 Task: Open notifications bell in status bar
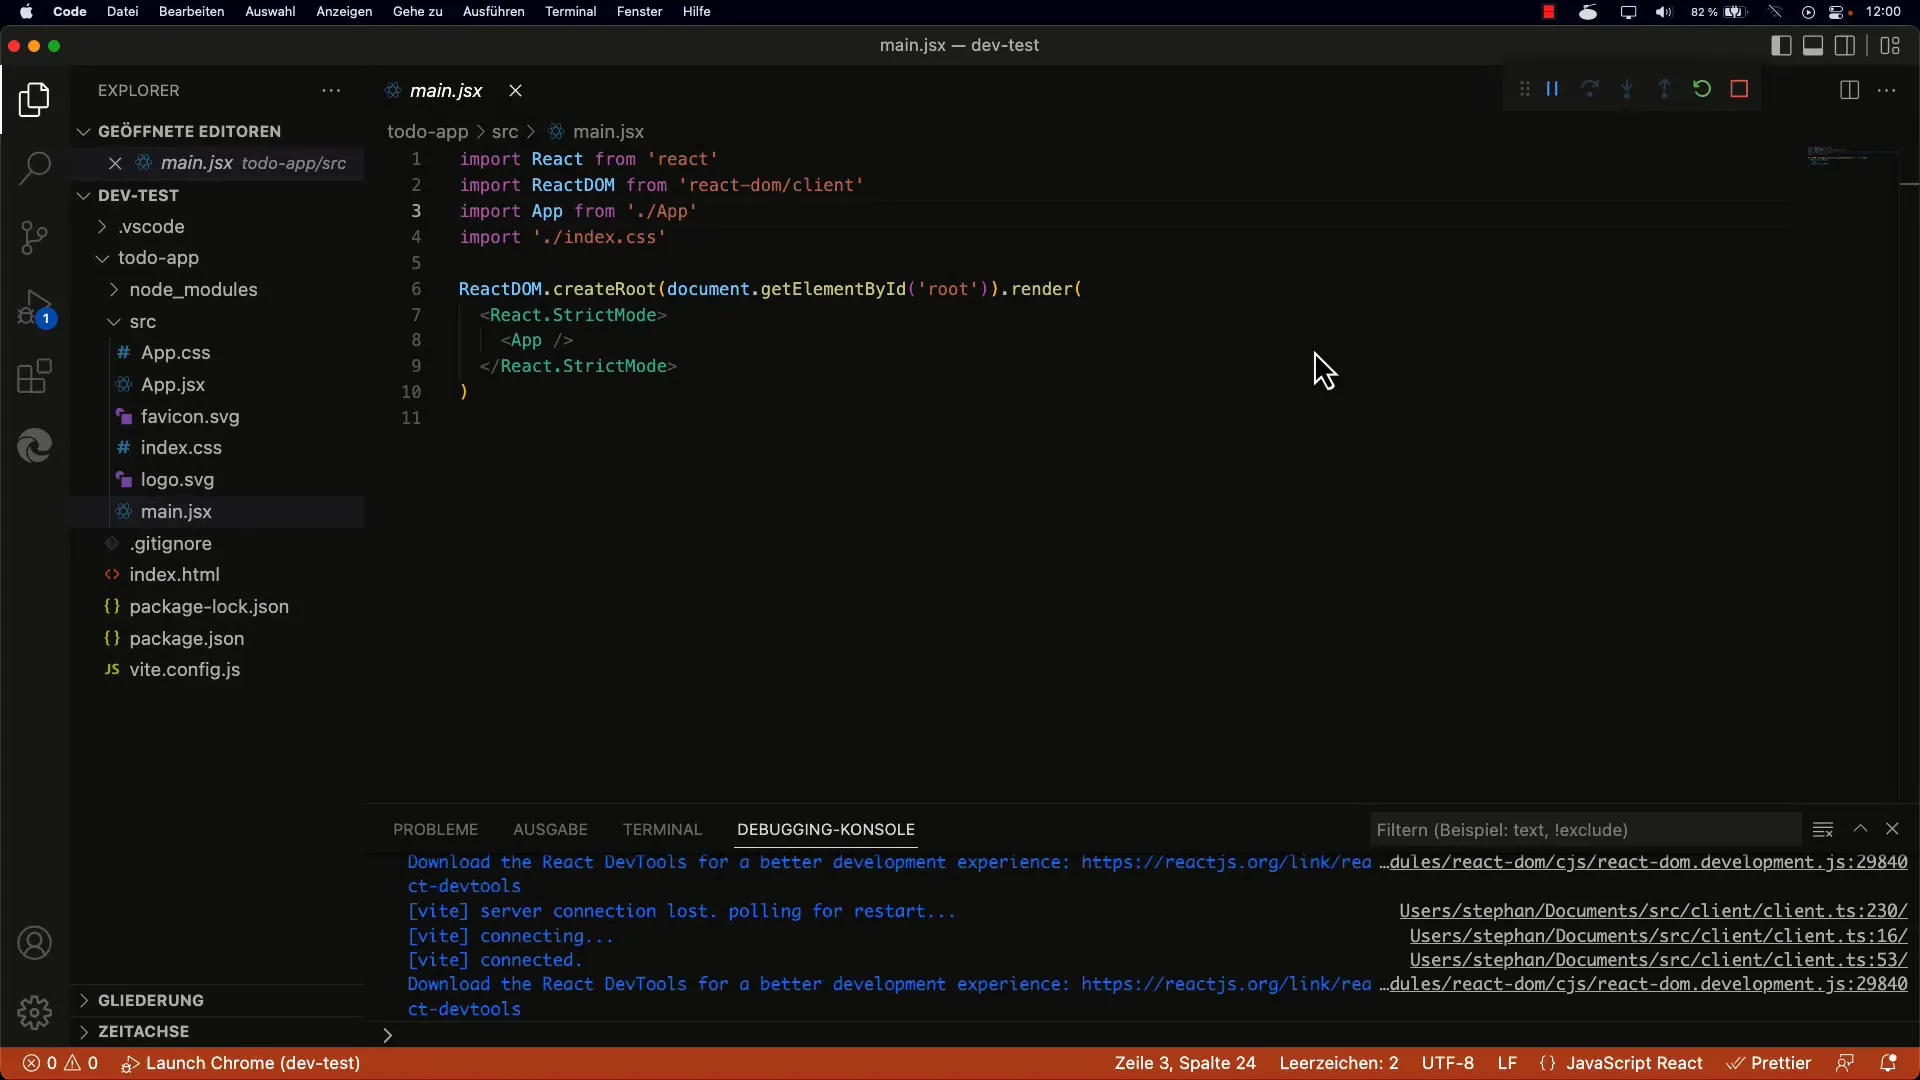pos(1888,1063)
